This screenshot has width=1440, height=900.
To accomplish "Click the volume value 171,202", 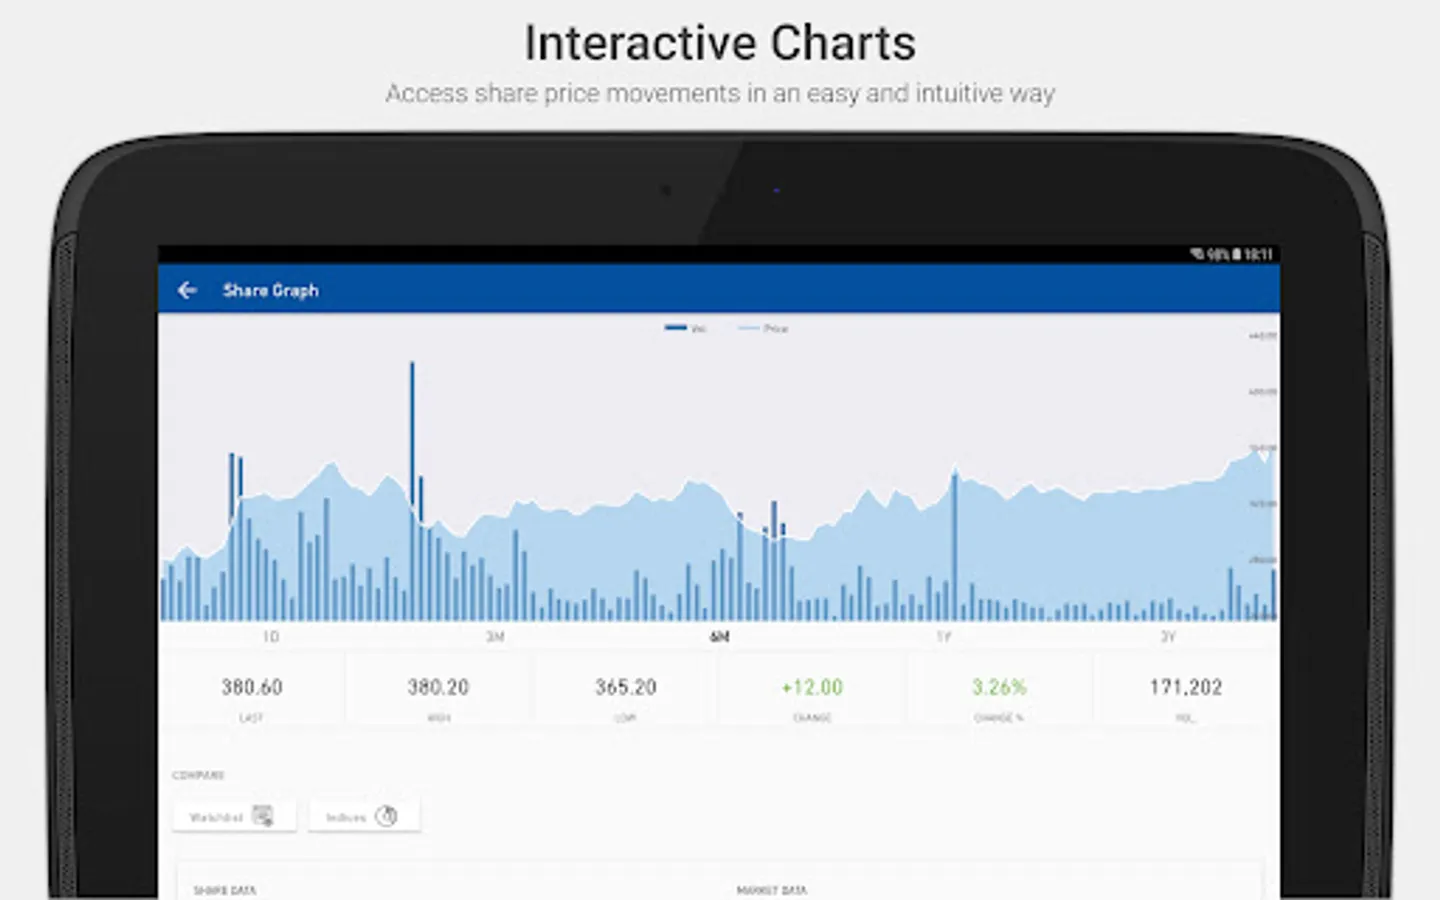I will pos(1186,687).
